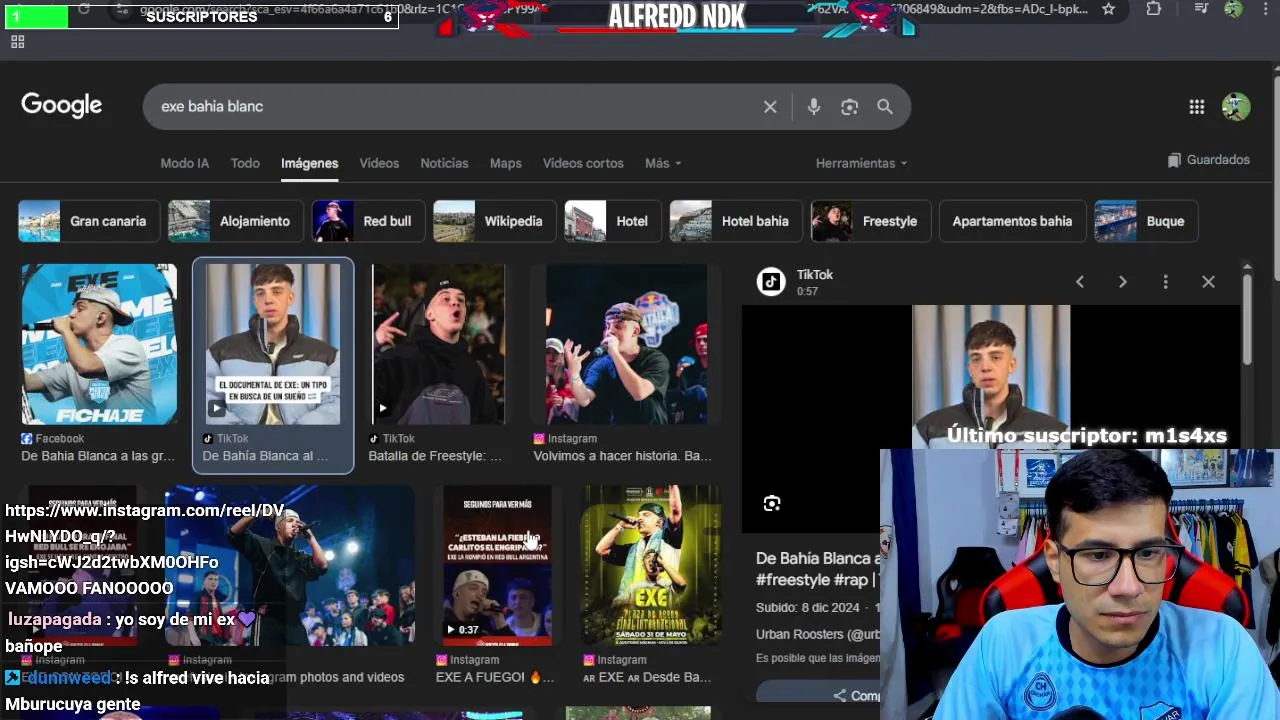The width and height of the screenshot is (1280, 720).
Task: Switch to the Noticias tab
Action: (444, 163)
